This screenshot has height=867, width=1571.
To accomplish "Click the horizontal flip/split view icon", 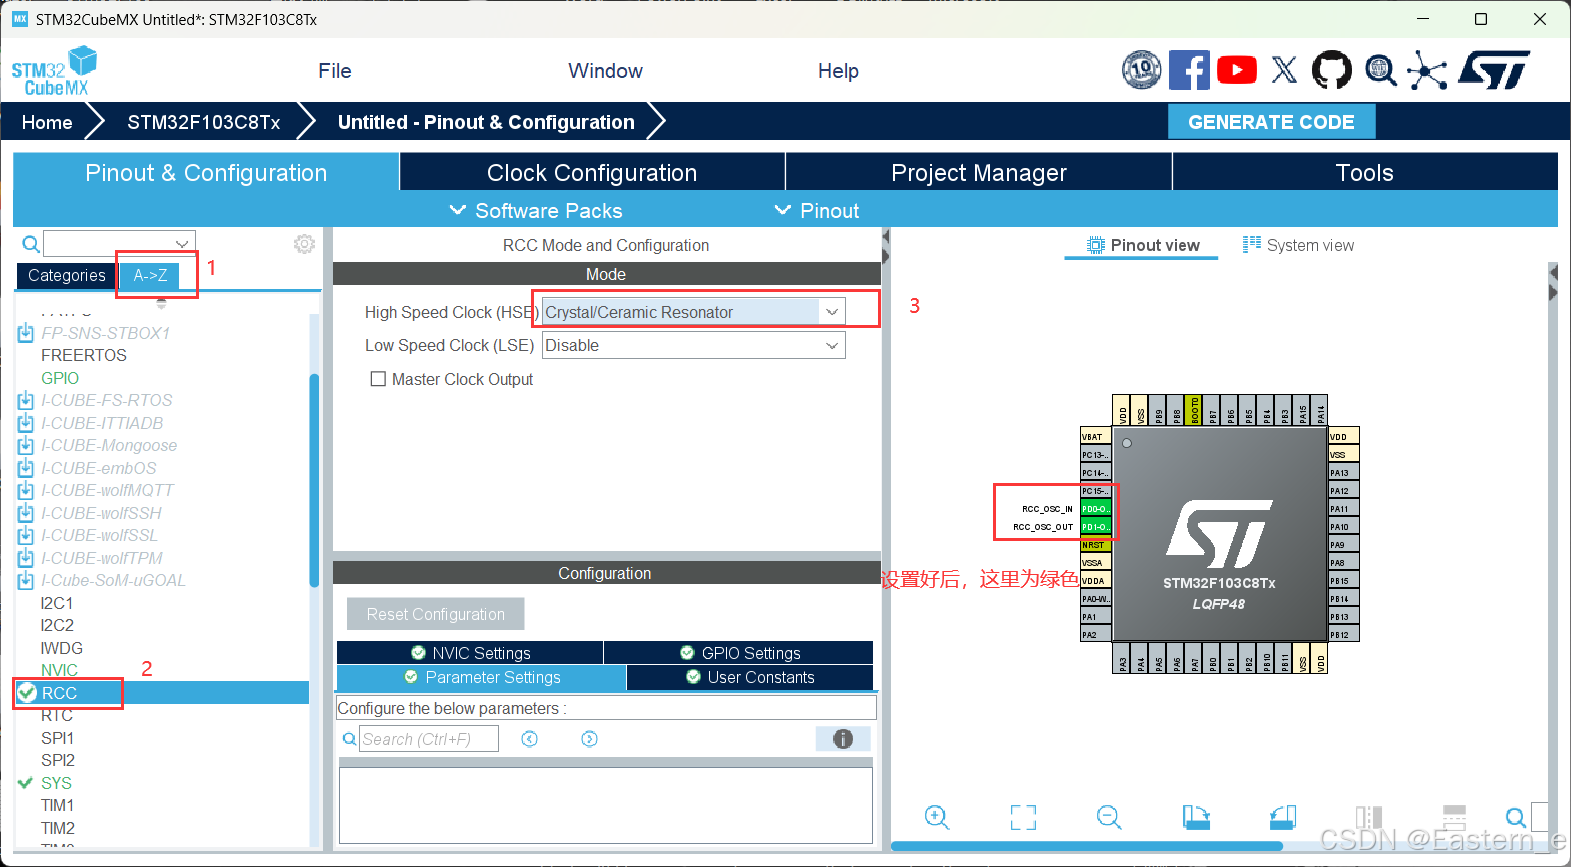I will [1455, 817].
